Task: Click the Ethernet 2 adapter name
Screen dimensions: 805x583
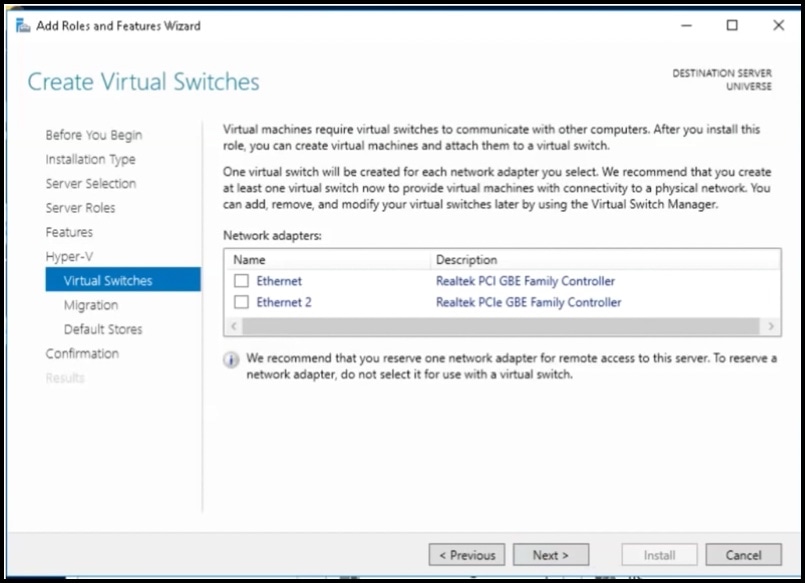Action: [x=283, y=303]
